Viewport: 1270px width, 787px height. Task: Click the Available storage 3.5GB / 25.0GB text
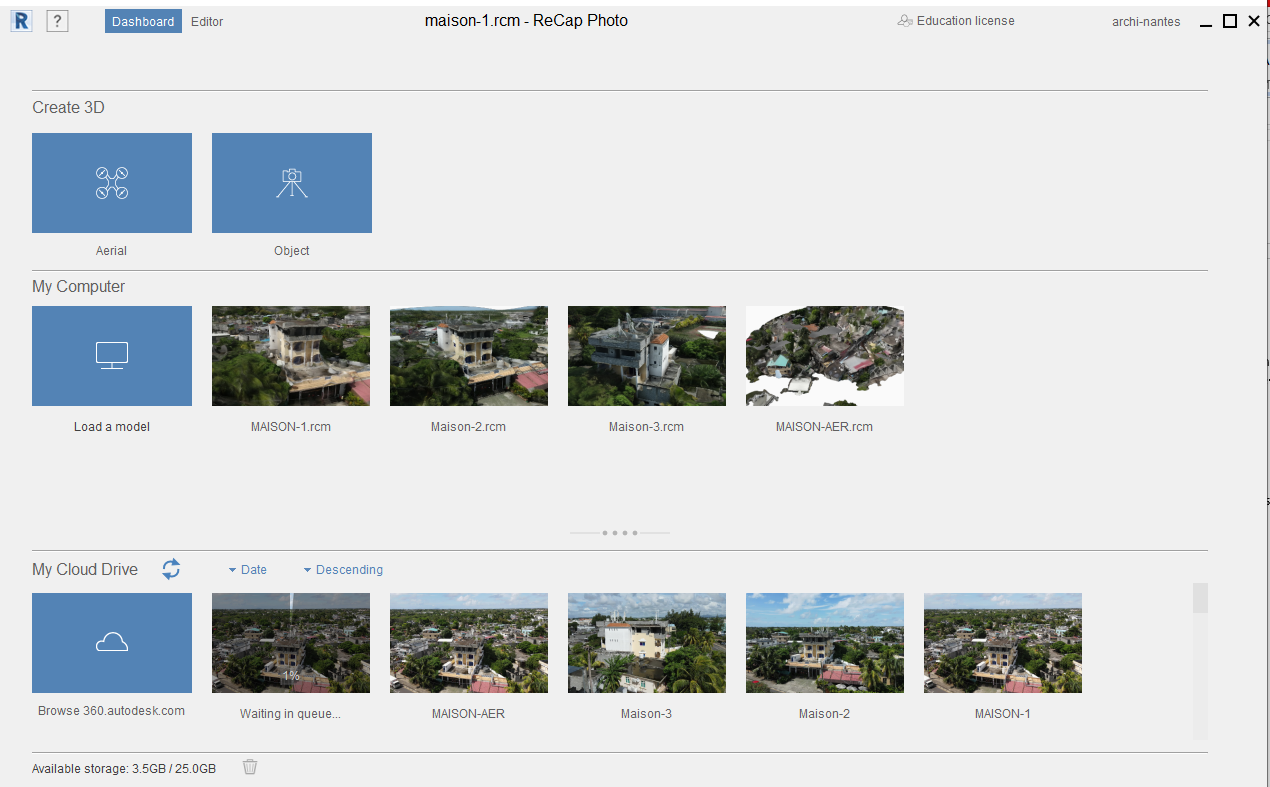(124, 769)
